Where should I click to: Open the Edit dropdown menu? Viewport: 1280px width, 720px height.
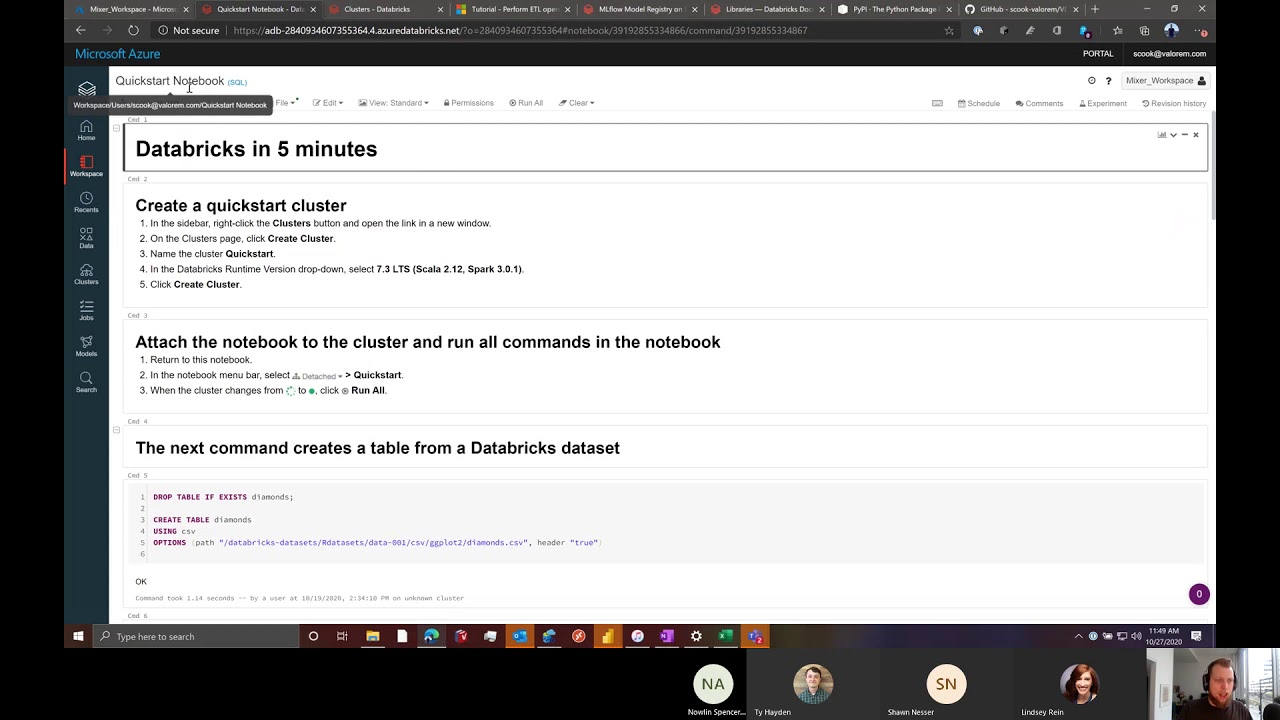327,103
